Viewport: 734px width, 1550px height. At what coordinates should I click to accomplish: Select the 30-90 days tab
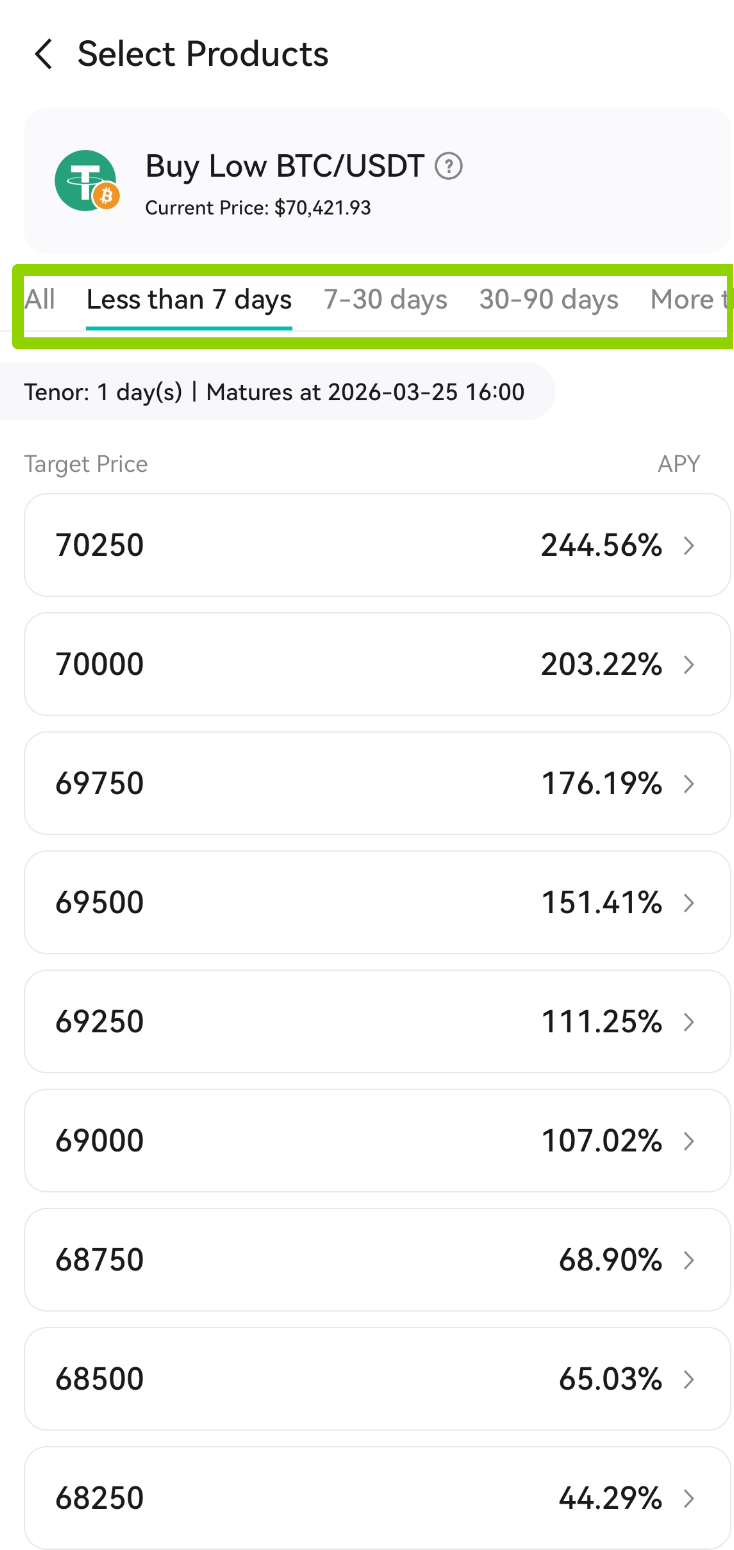pos(549,300)
